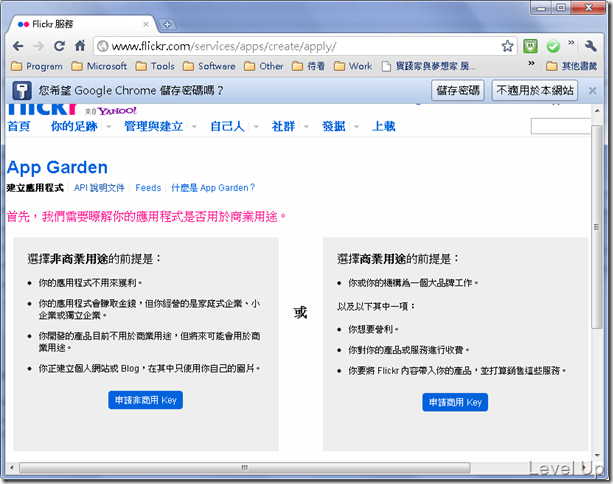Select 建立應用程式 sub-navigation item
This screenshot has height=484, width=613.
click(35, 188)
